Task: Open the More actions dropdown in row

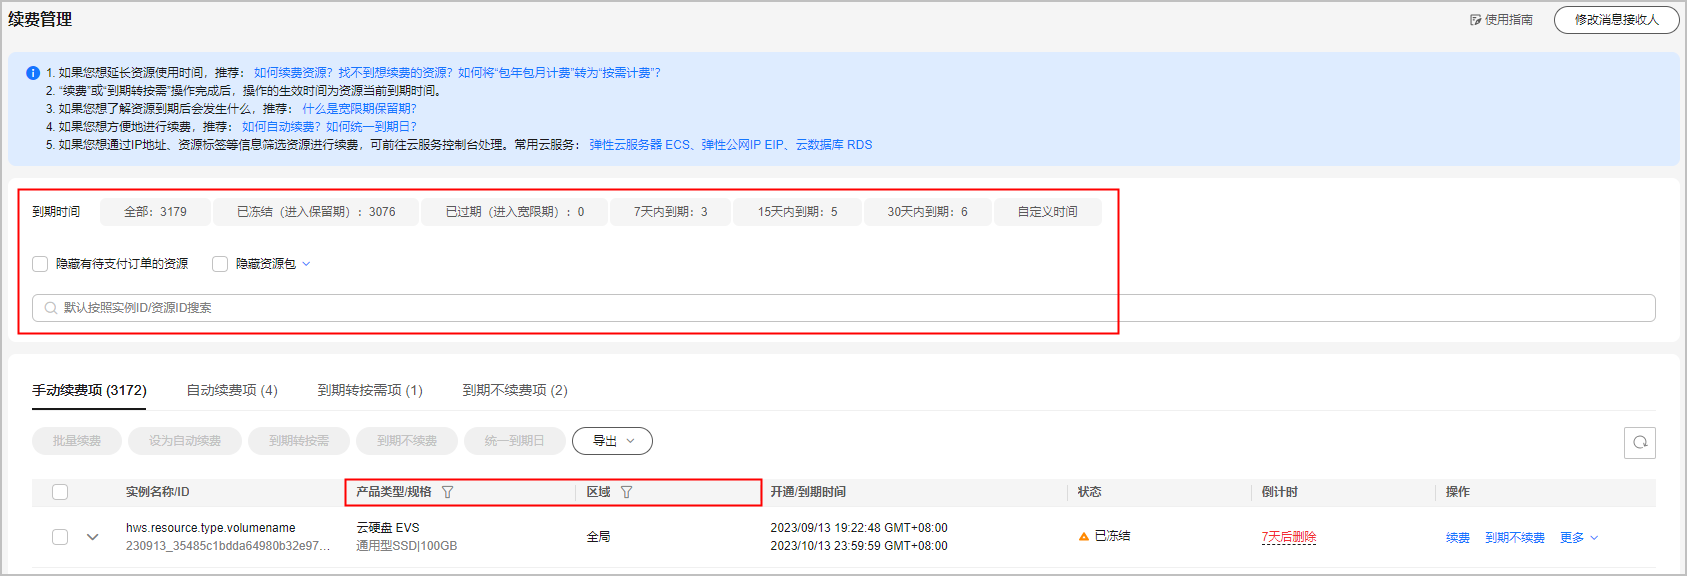Action: 1578,538
